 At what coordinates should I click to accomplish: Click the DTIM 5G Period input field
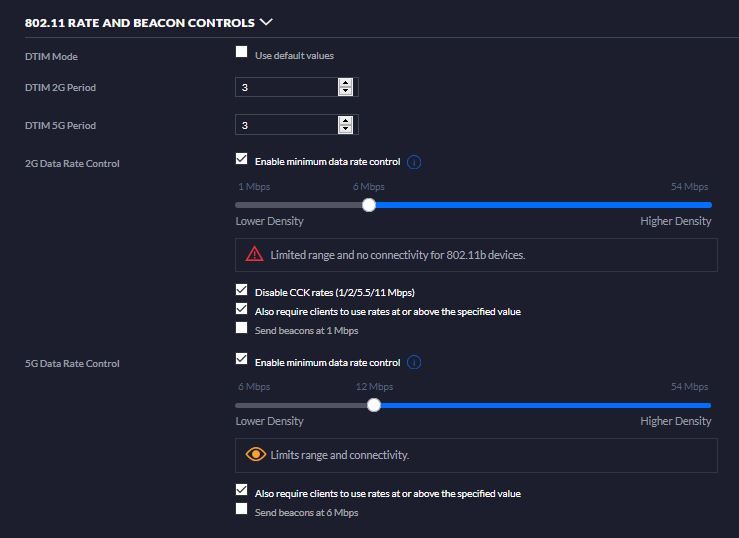(285, 125)
